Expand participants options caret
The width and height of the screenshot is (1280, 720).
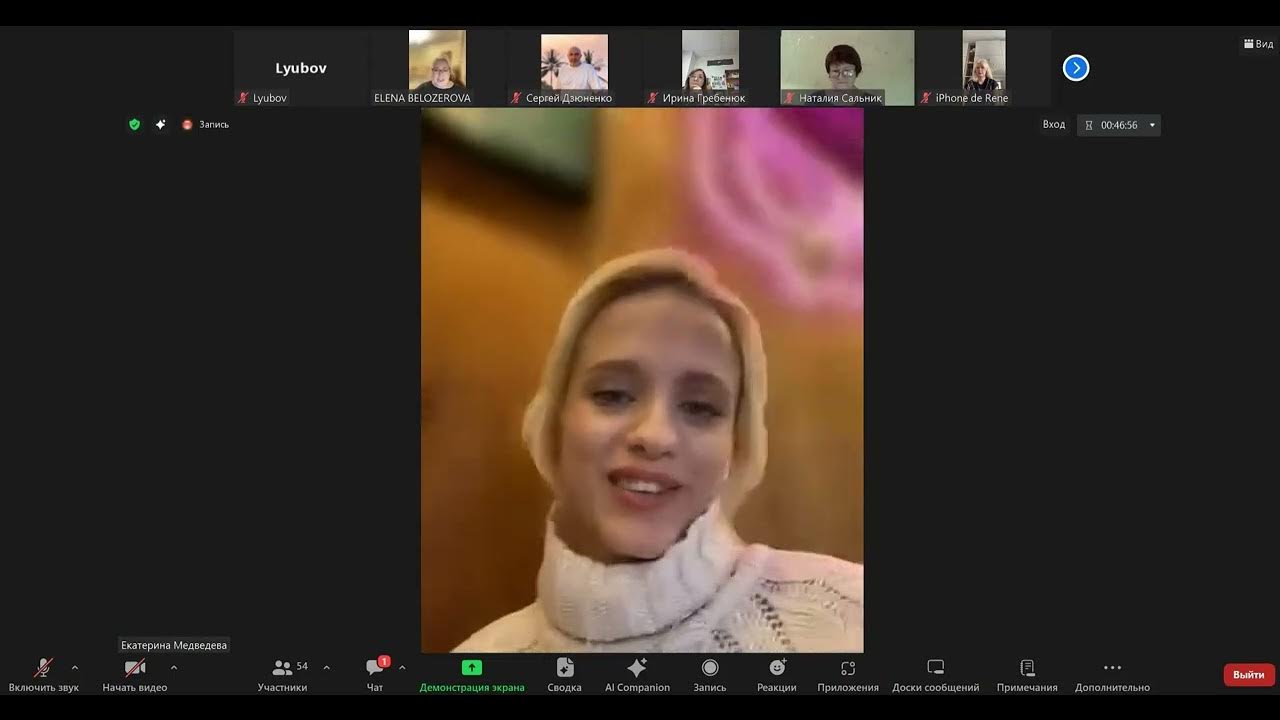click(x=326, y=668)
